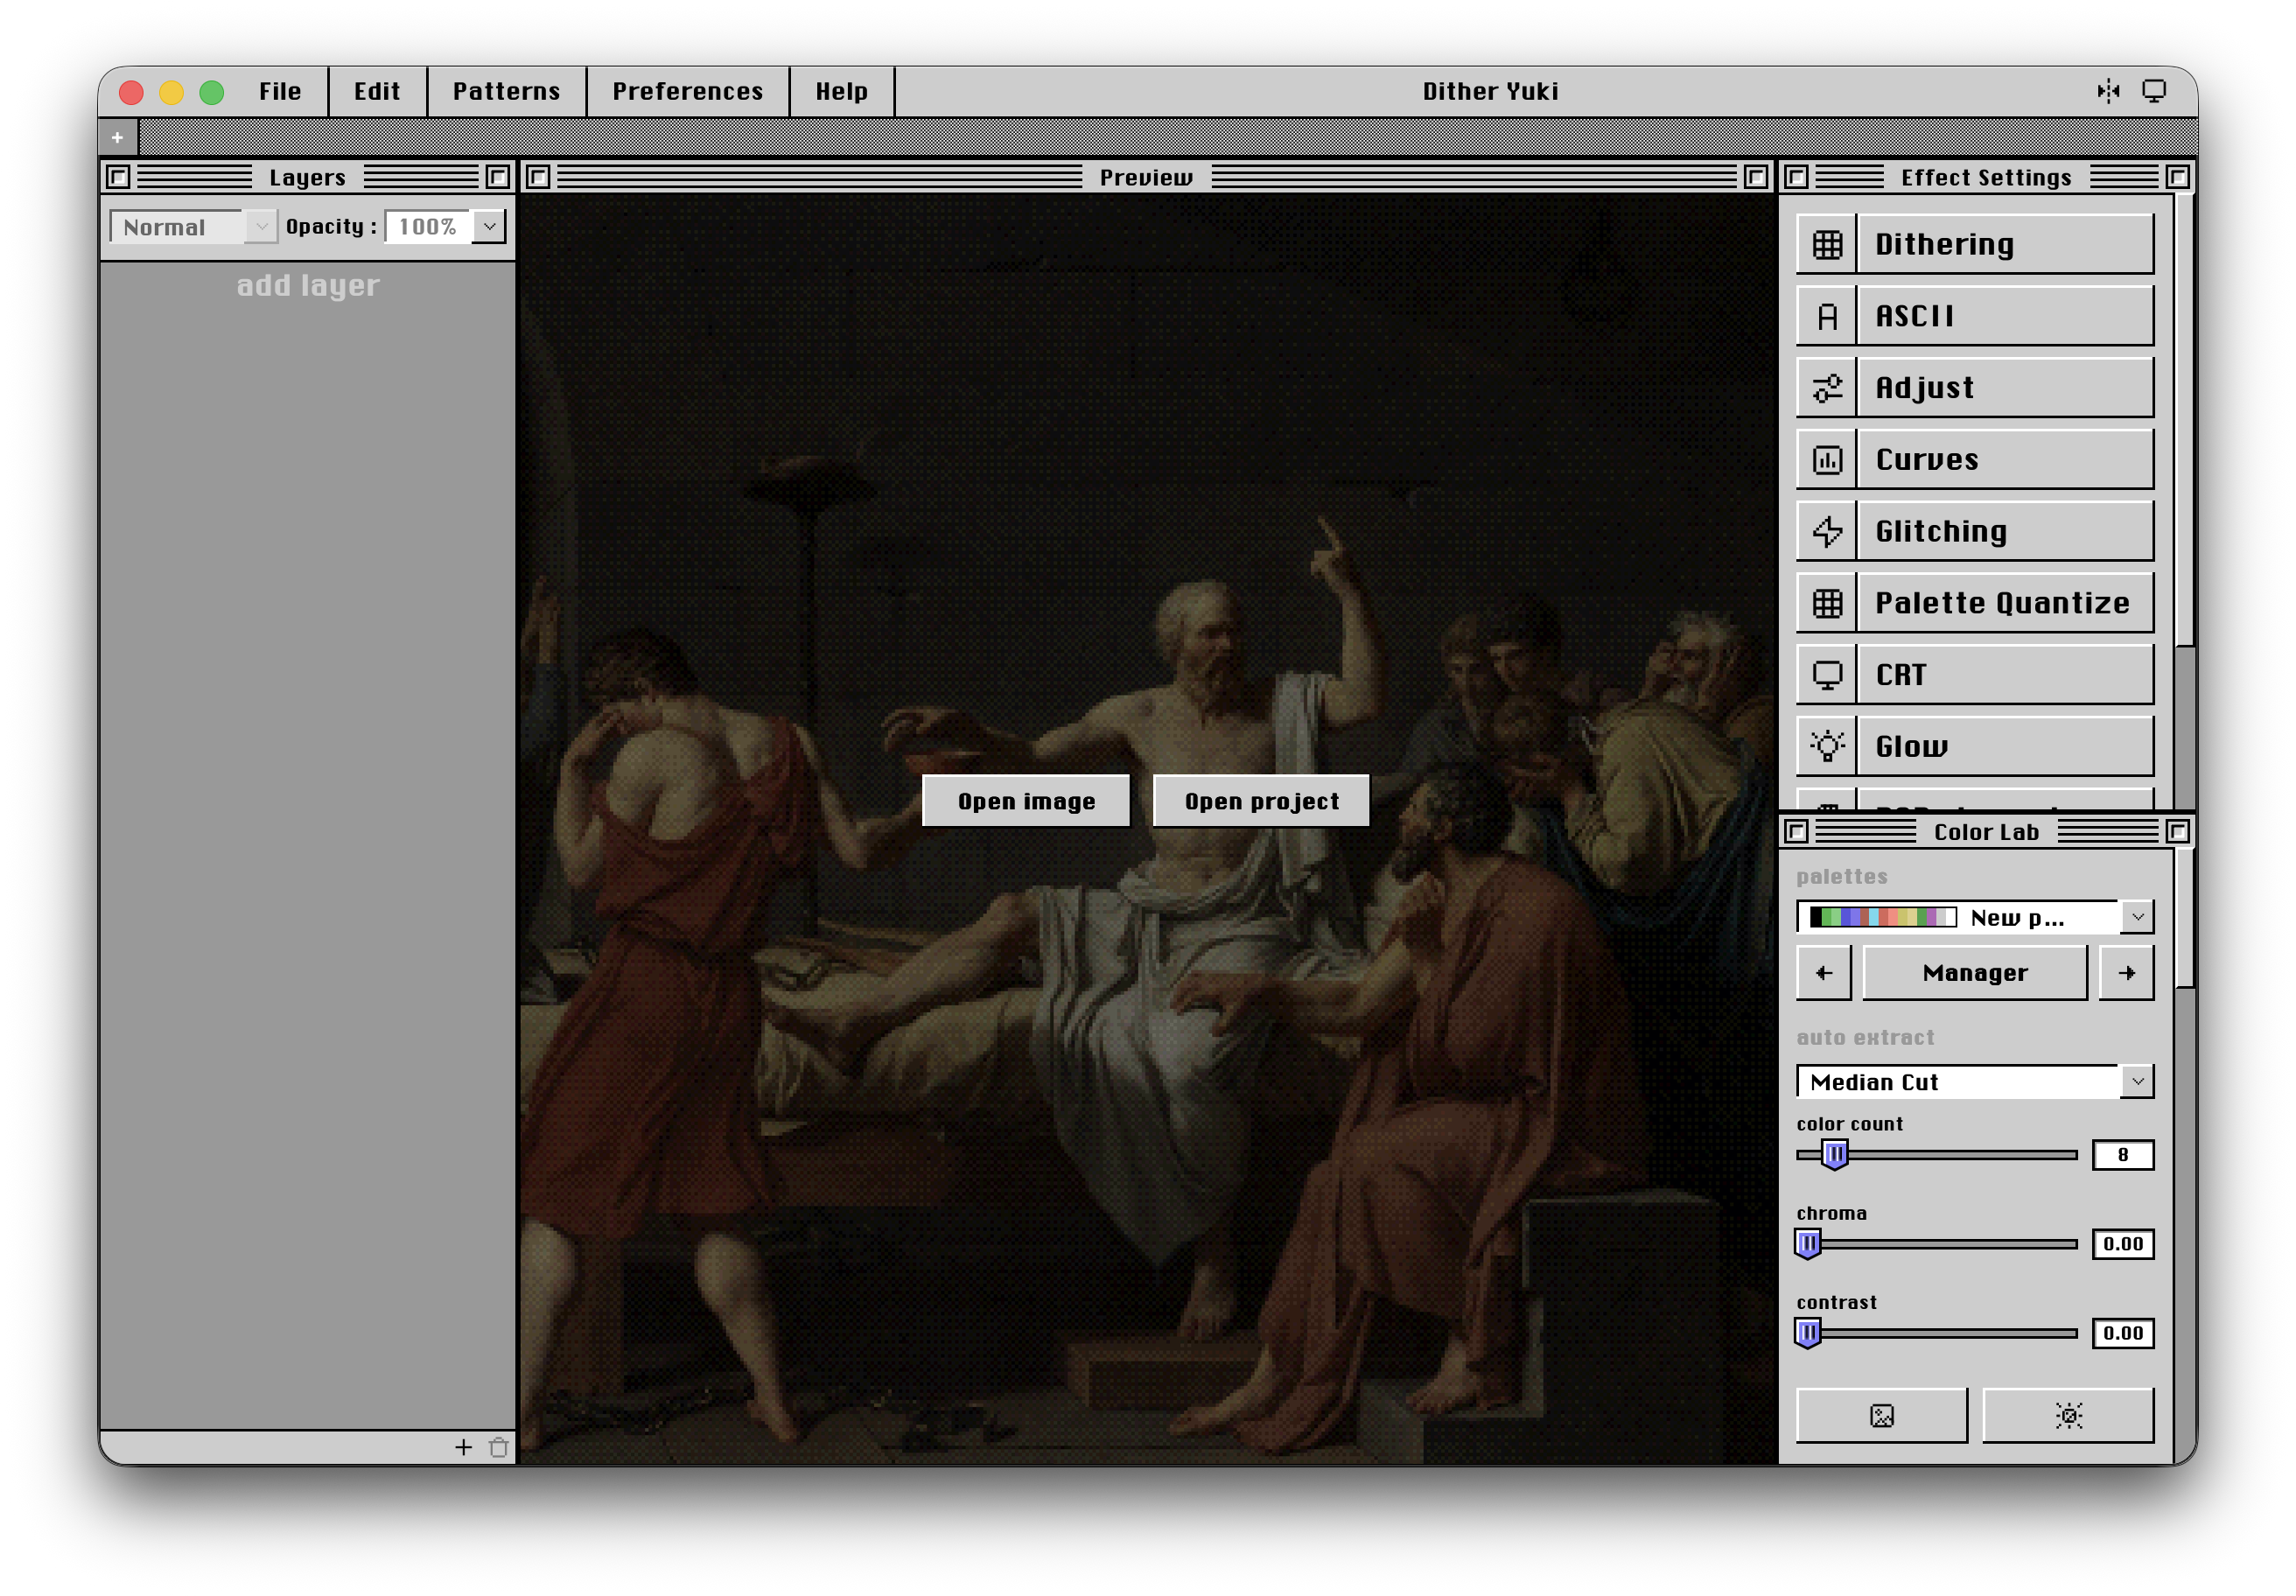Click the Color Lab left corner box

pyautogui.click(x=1796, y=831)
